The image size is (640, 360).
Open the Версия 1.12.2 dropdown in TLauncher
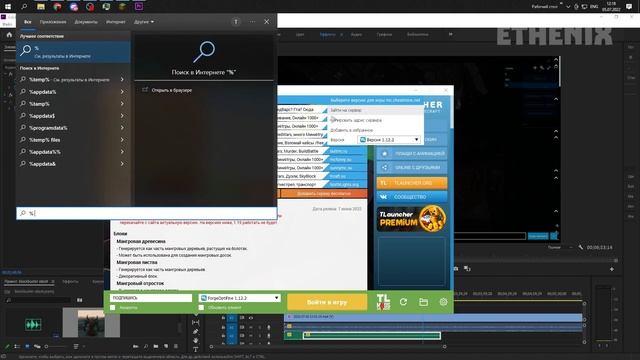pyautogui.click(x=389, y=140)
